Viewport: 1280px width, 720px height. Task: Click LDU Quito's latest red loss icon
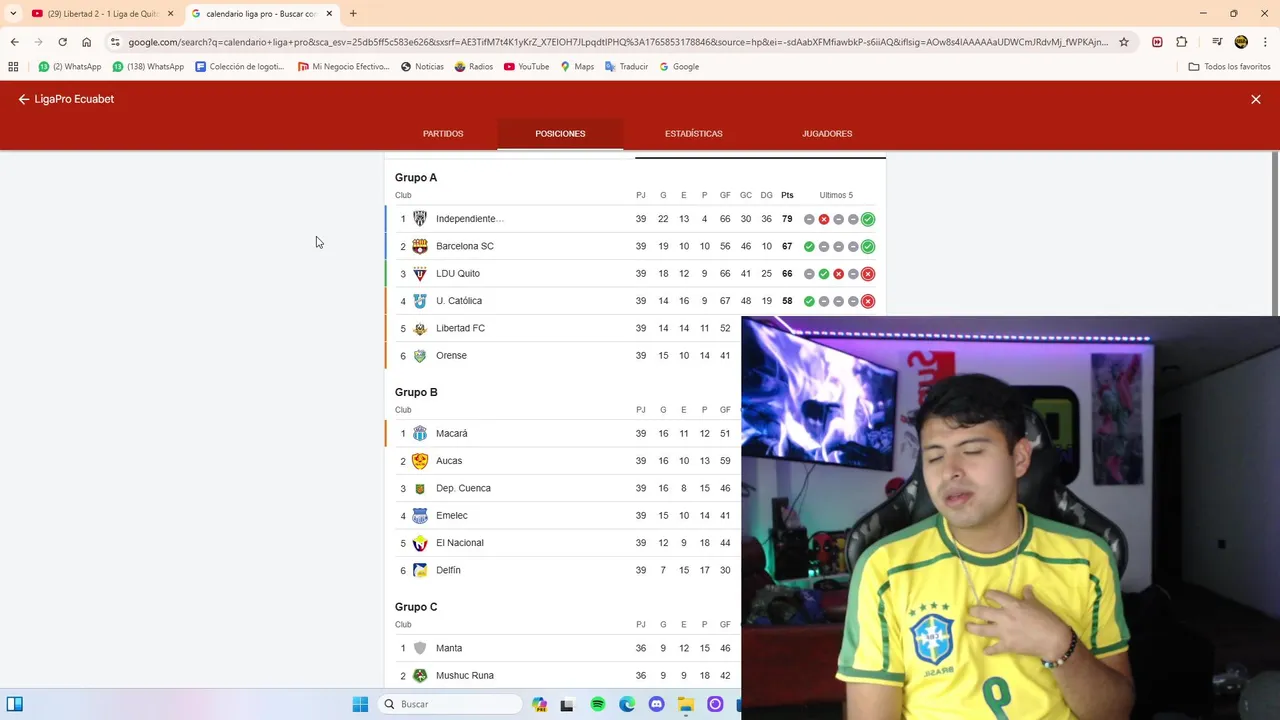(x=868, y=274)
